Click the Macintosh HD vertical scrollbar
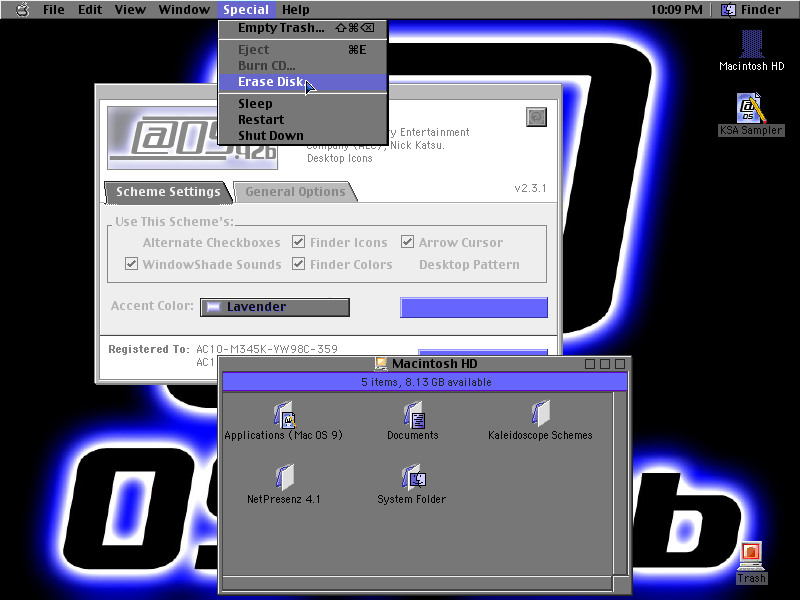The width and height of the screenshot is (800, 600). (x=620, y=484)
